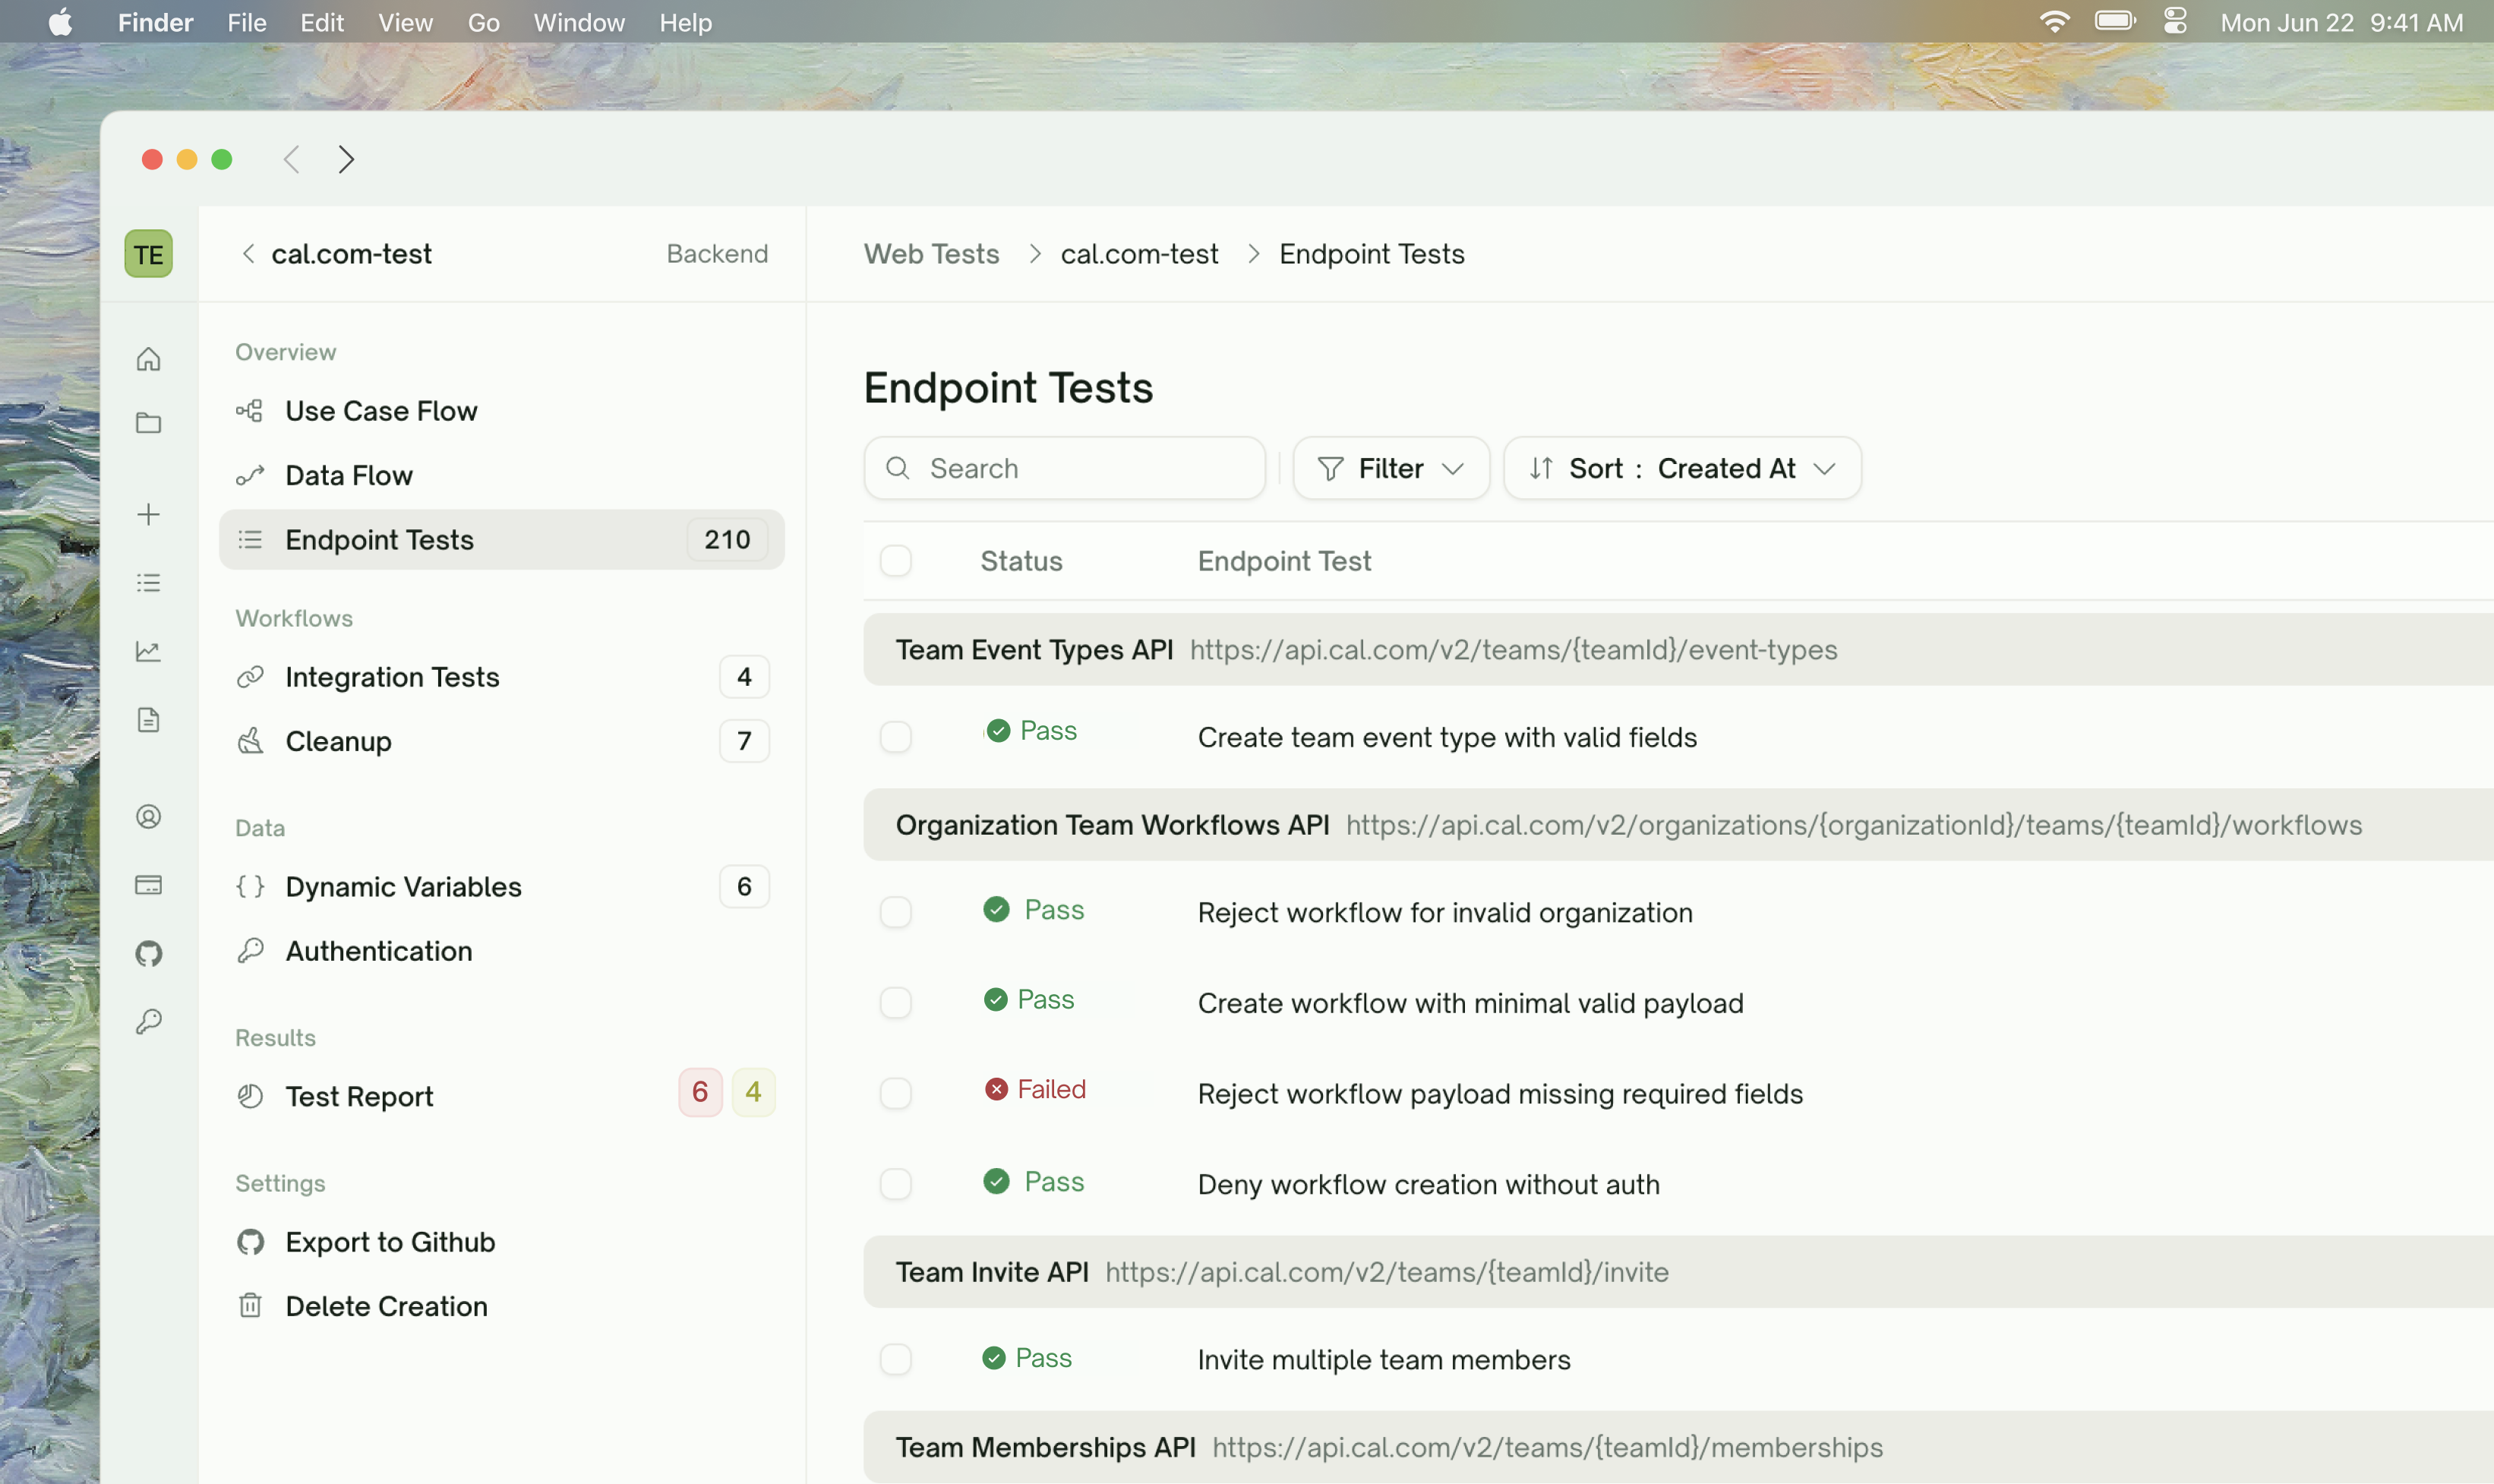Check 'Create workflow with minimal valid payload' row

pyautogui.click(x=895, y=1003)
